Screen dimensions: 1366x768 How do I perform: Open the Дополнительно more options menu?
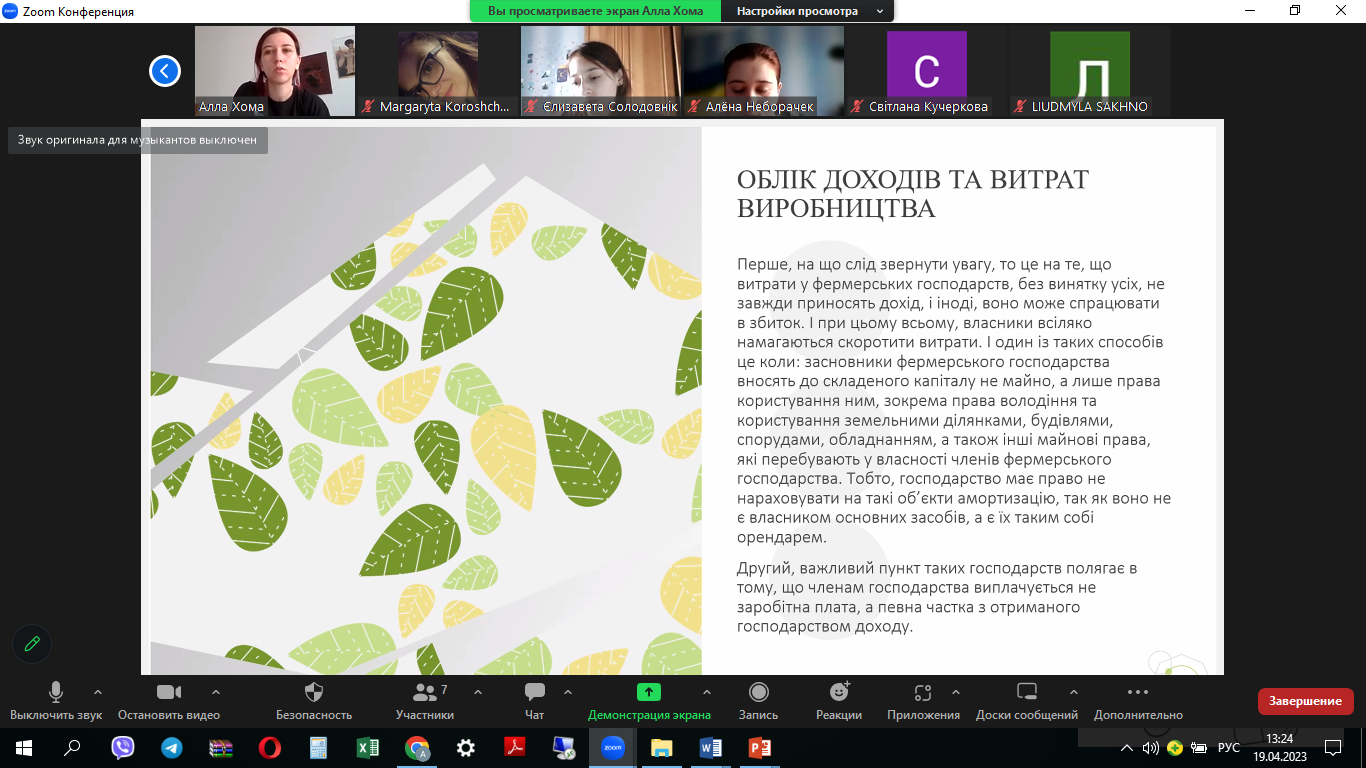[1138, 701]
